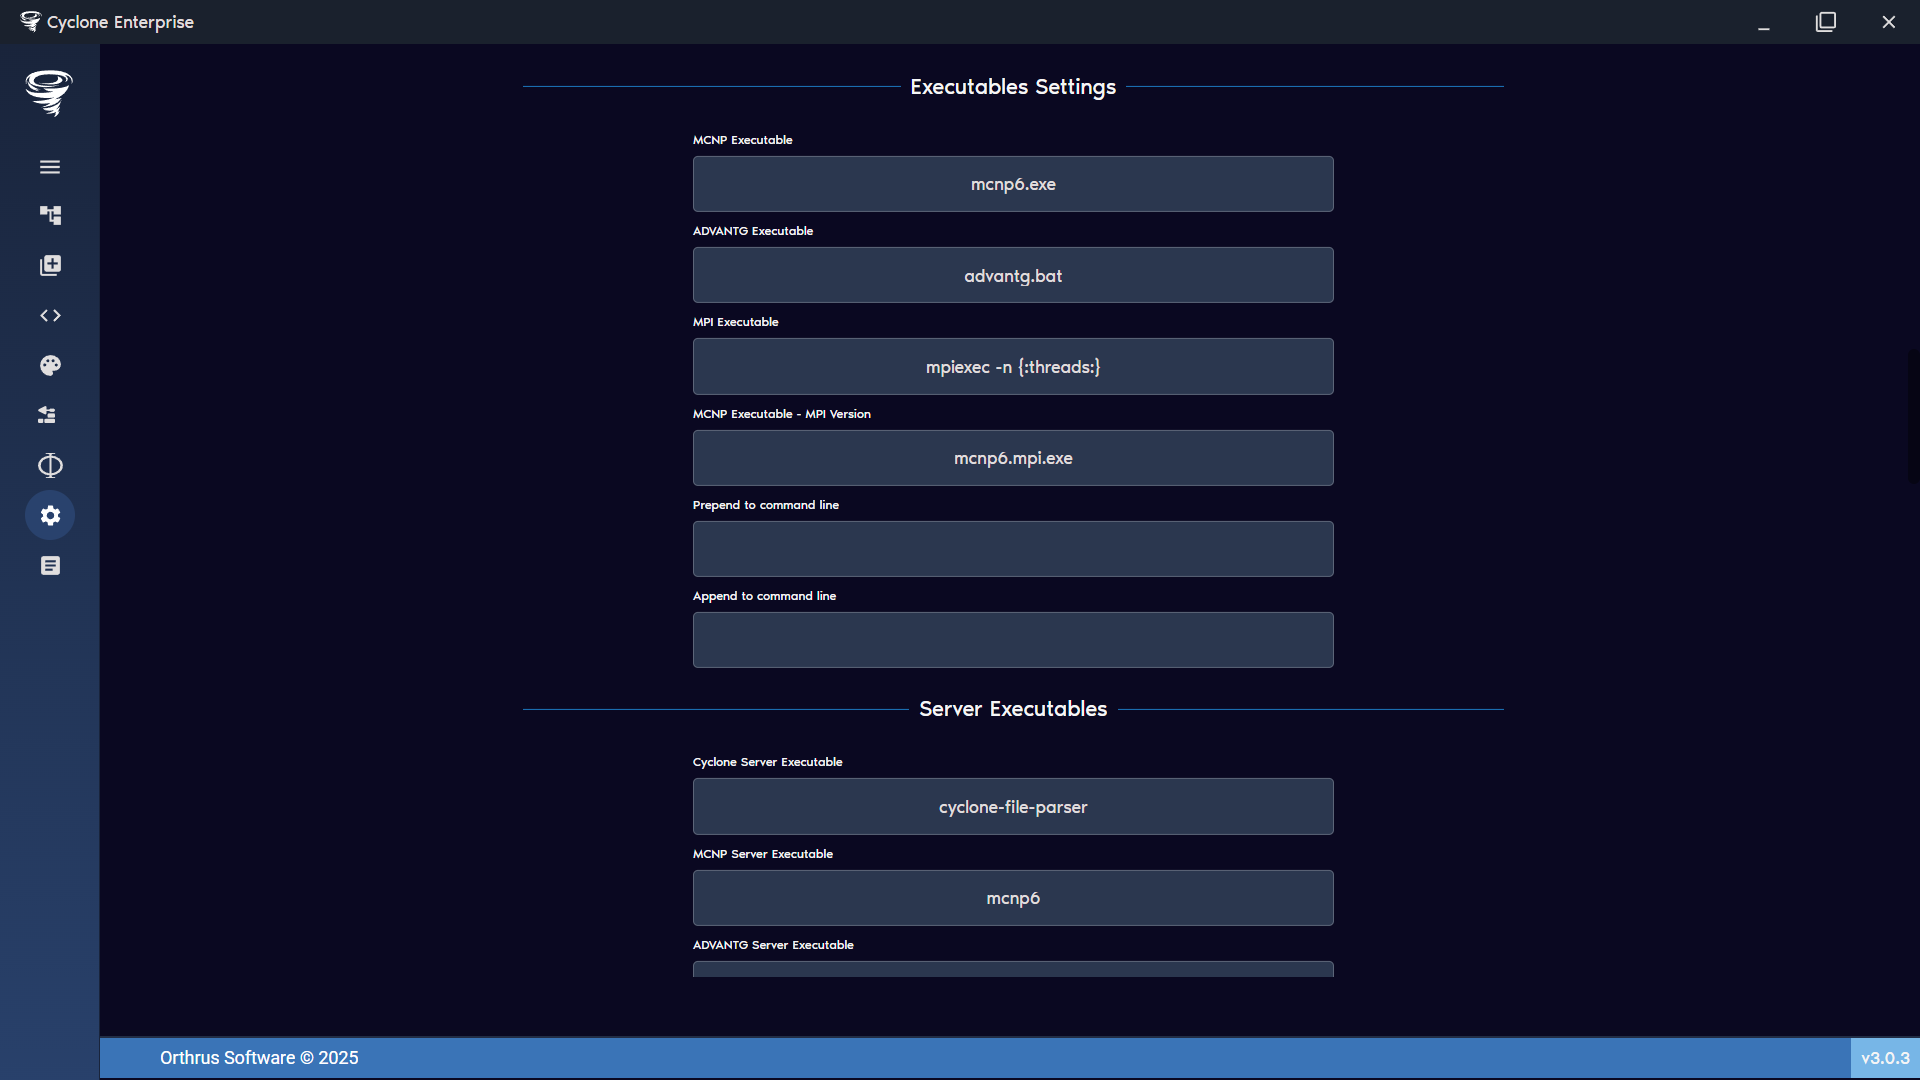Open the logs document icon
Viewport: 1920px width, 1080px height.
(49, 565)
